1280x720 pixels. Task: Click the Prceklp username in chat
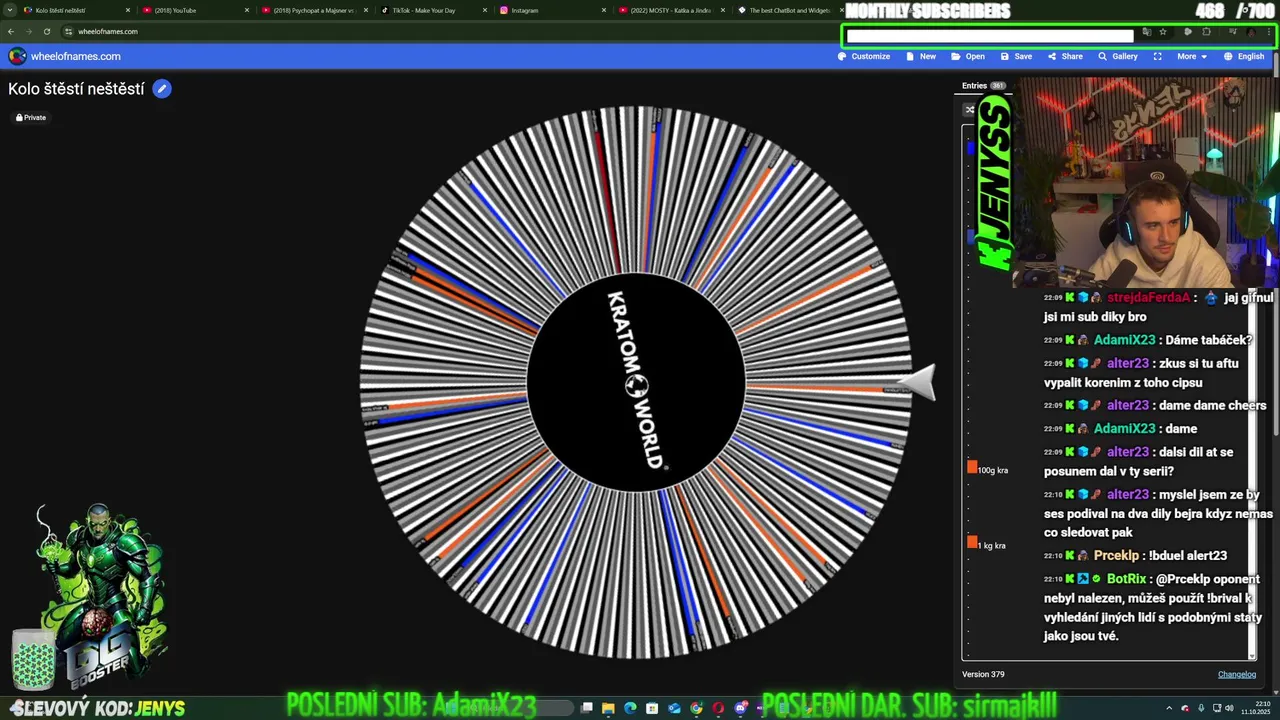tap(1116, 555)
